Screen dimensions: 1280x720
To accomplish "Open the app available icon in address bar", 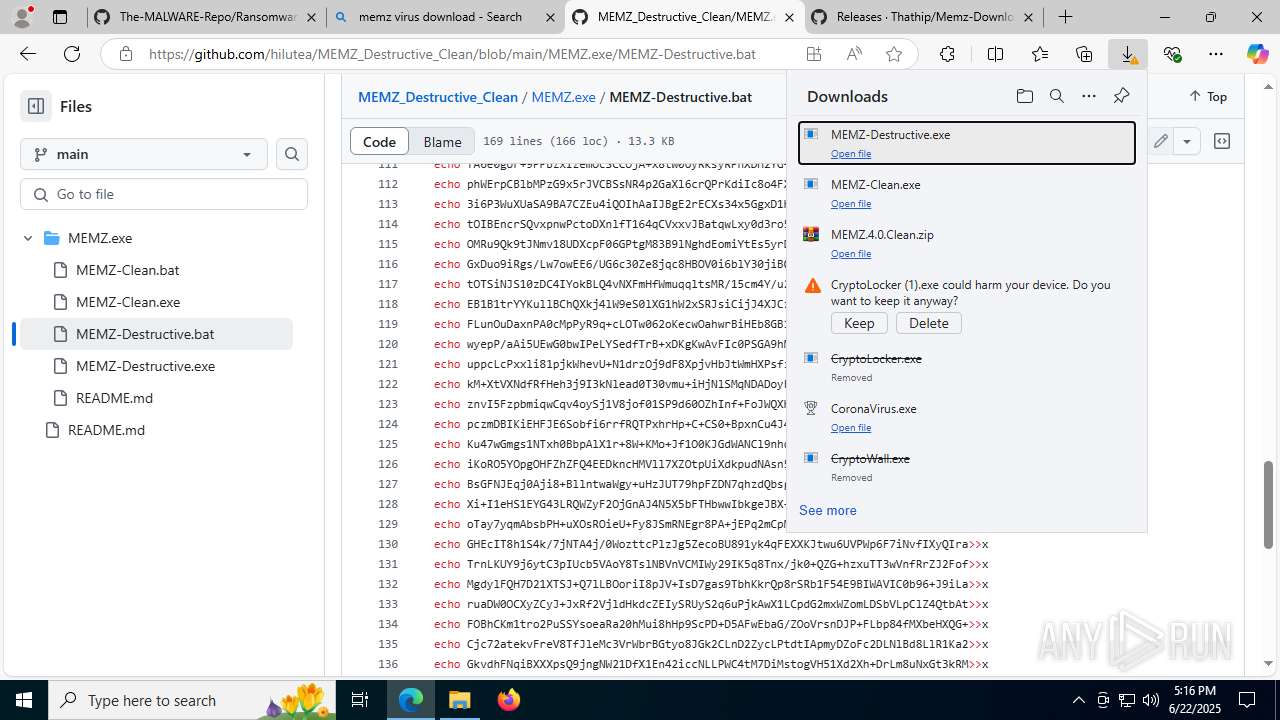I will pyautogui.click(x=814, y=55).
